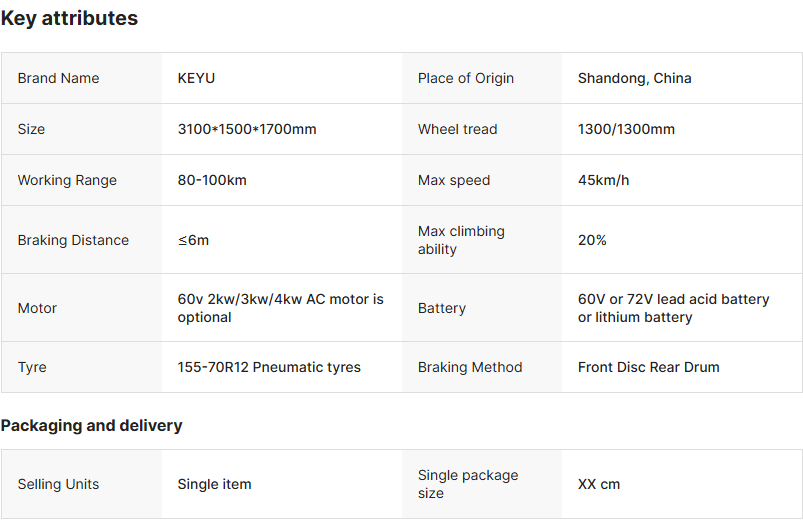Select the 80-100km range value
Viewport: 803px width, 522px height.
[x=212, y=180]
